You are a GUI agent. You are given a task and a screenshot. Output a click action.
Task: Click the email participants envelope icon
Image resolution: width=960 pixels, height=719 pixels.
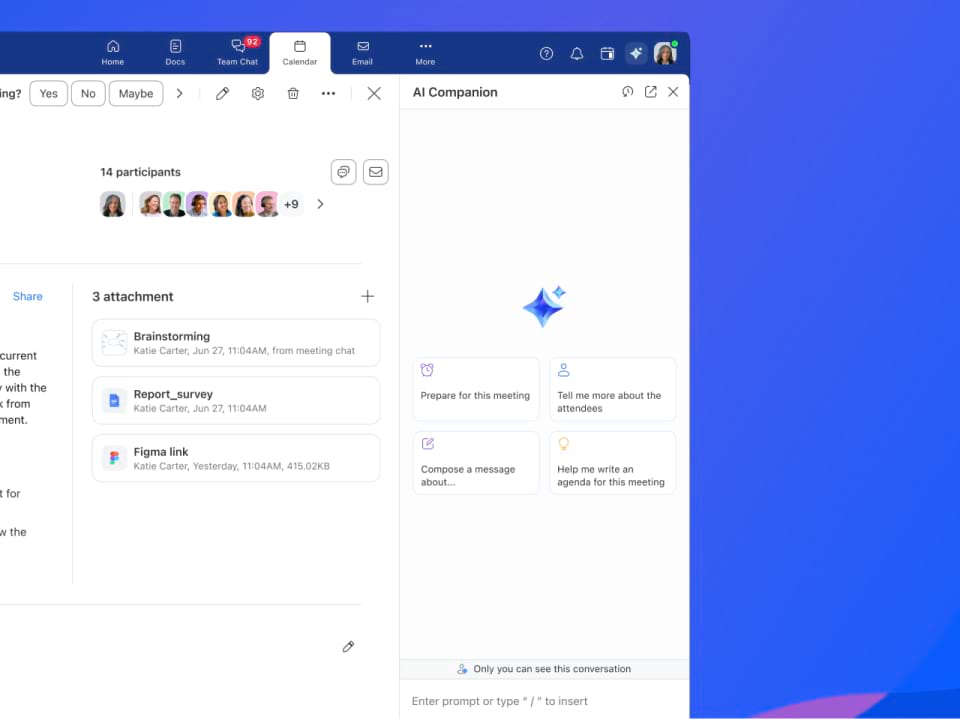pyautogui.click(x=375, y=172)
